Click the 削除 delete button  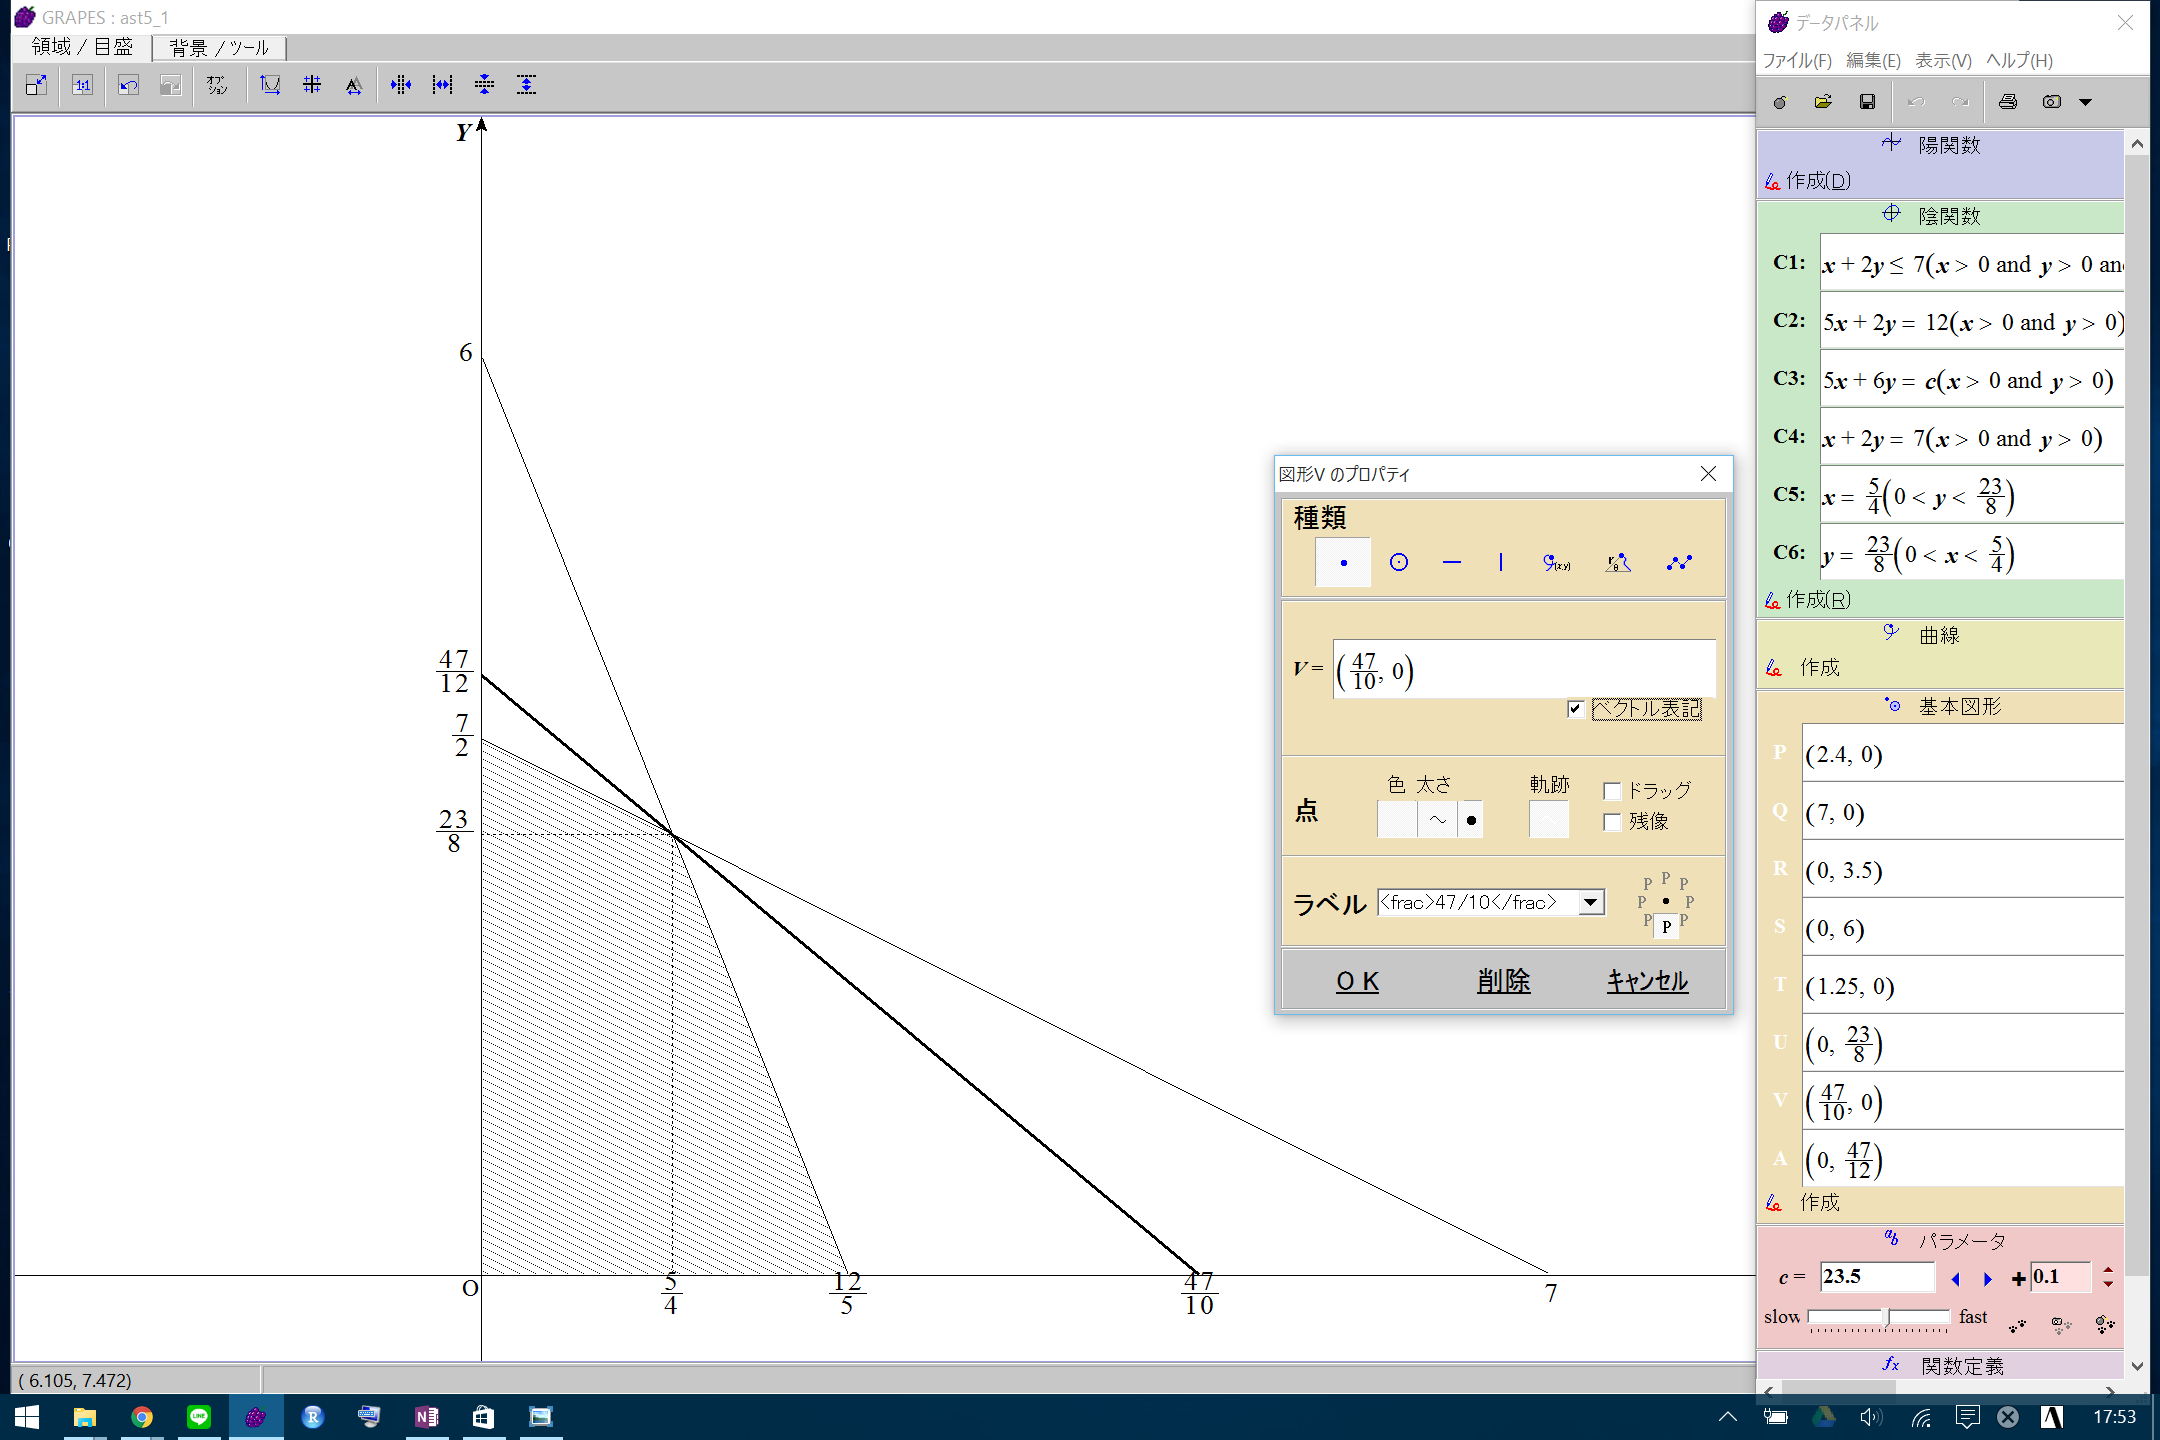coord(1503,981)
